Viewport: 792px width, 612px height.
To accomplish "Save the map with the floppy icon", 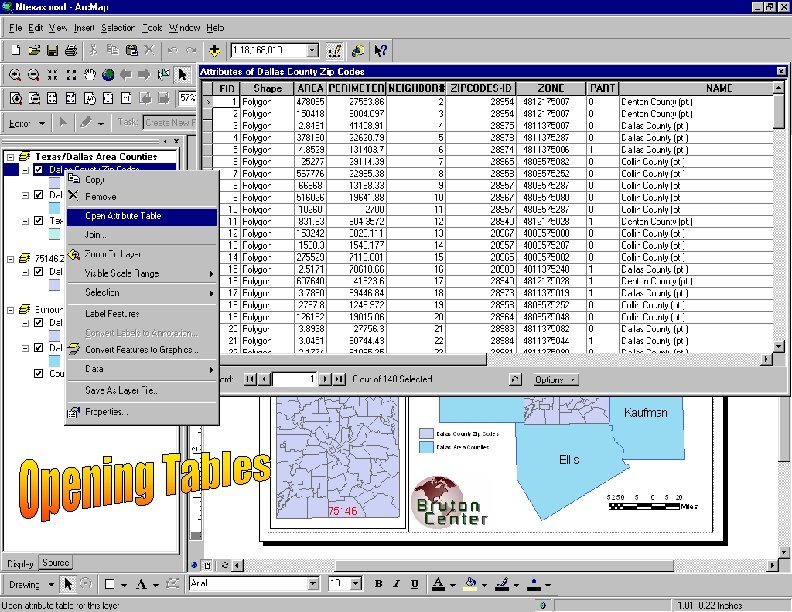I will pyautogui.click(x=52, y=50).
